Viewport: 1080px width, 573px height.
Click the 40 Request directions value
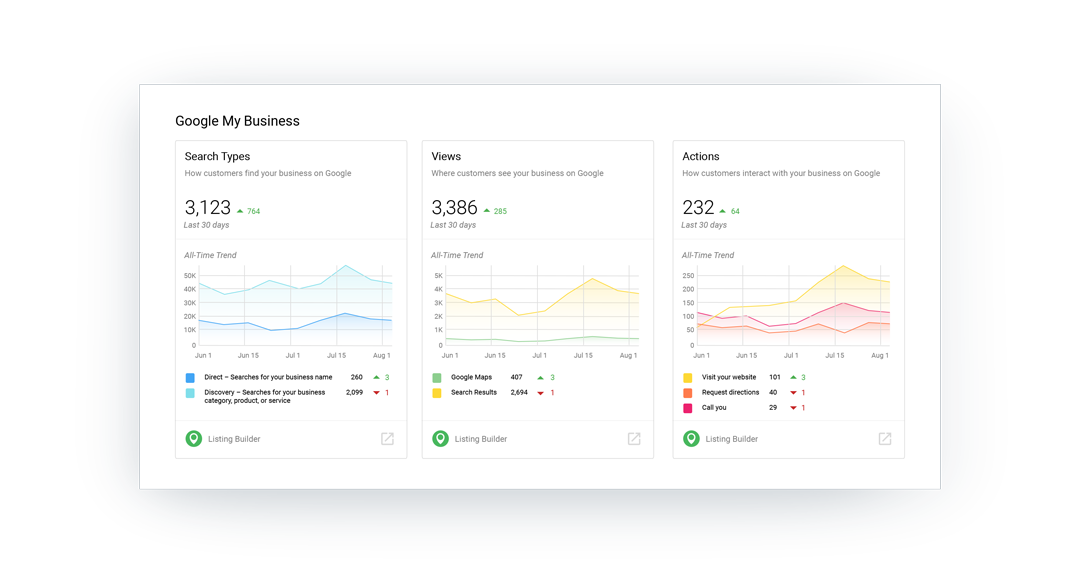click(x=773, y=393)
